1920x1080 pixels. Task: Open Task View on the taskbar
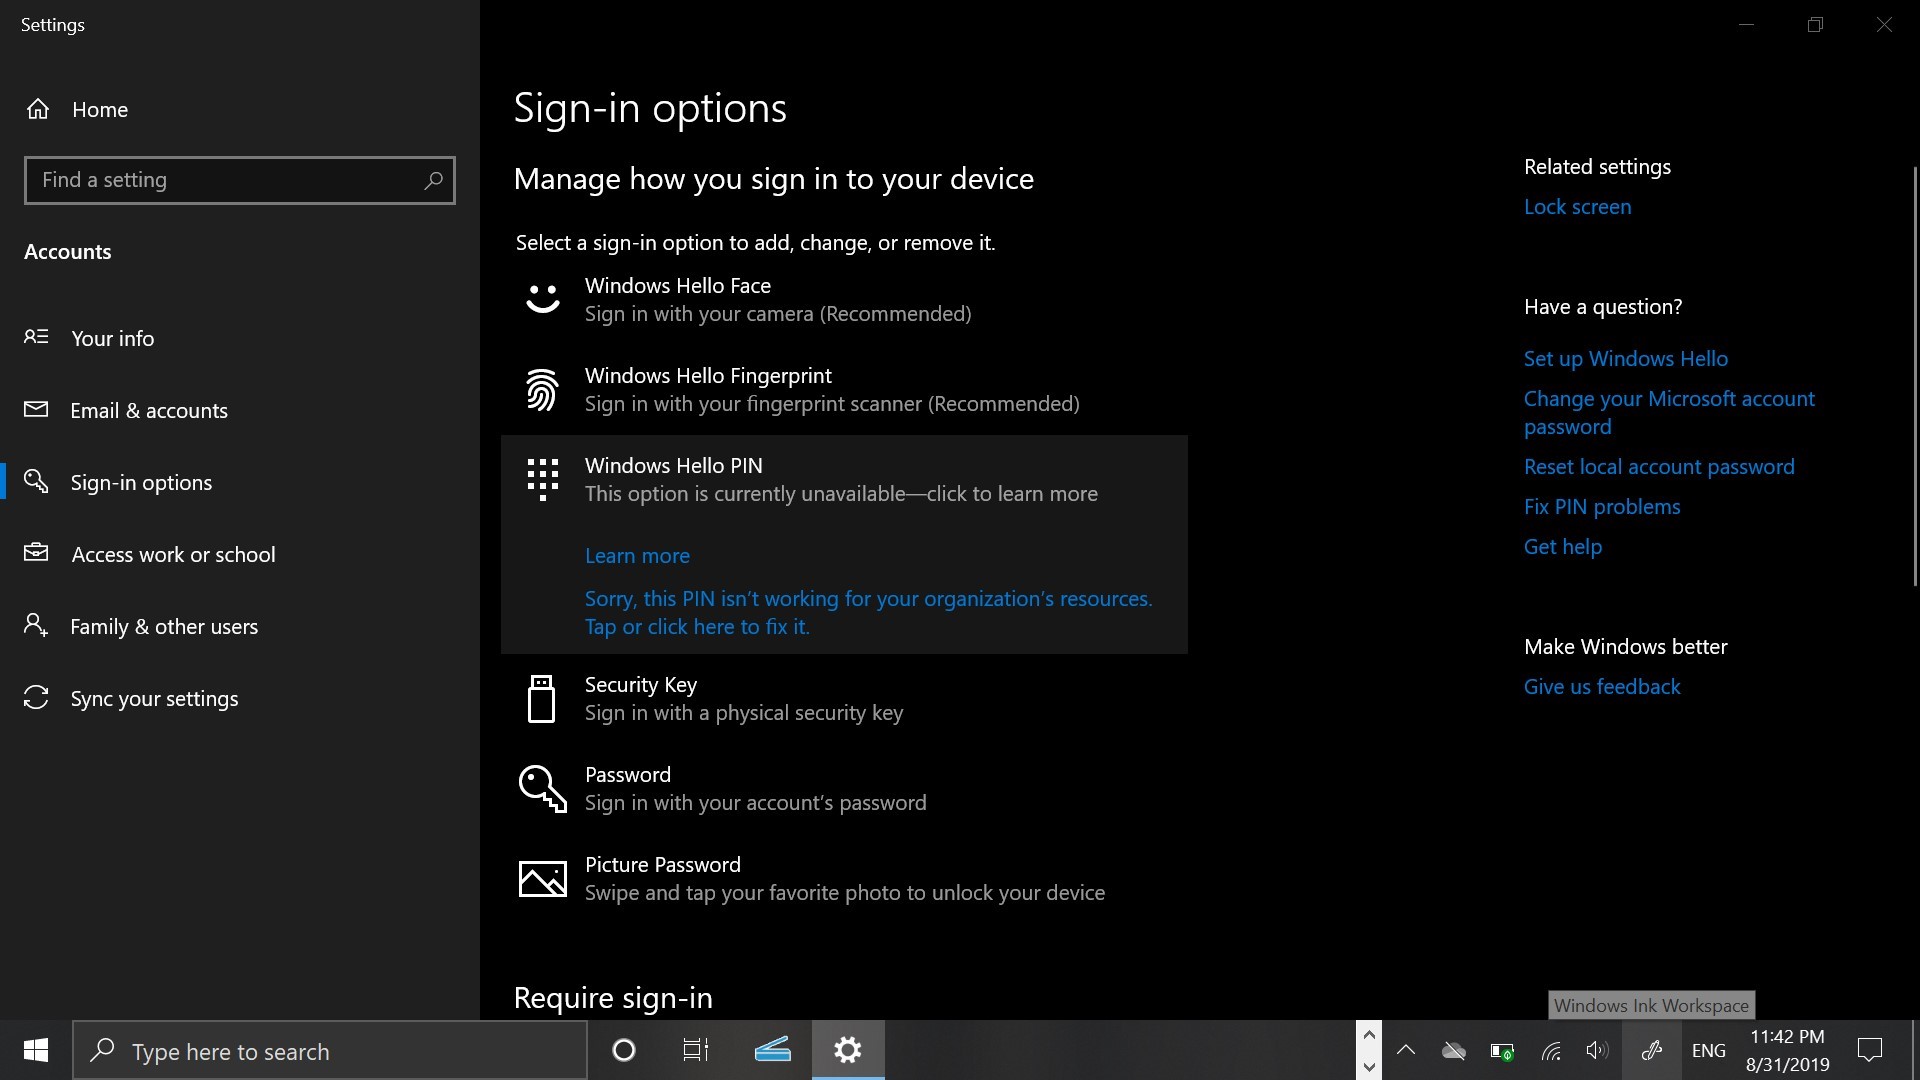(696, 1050)
